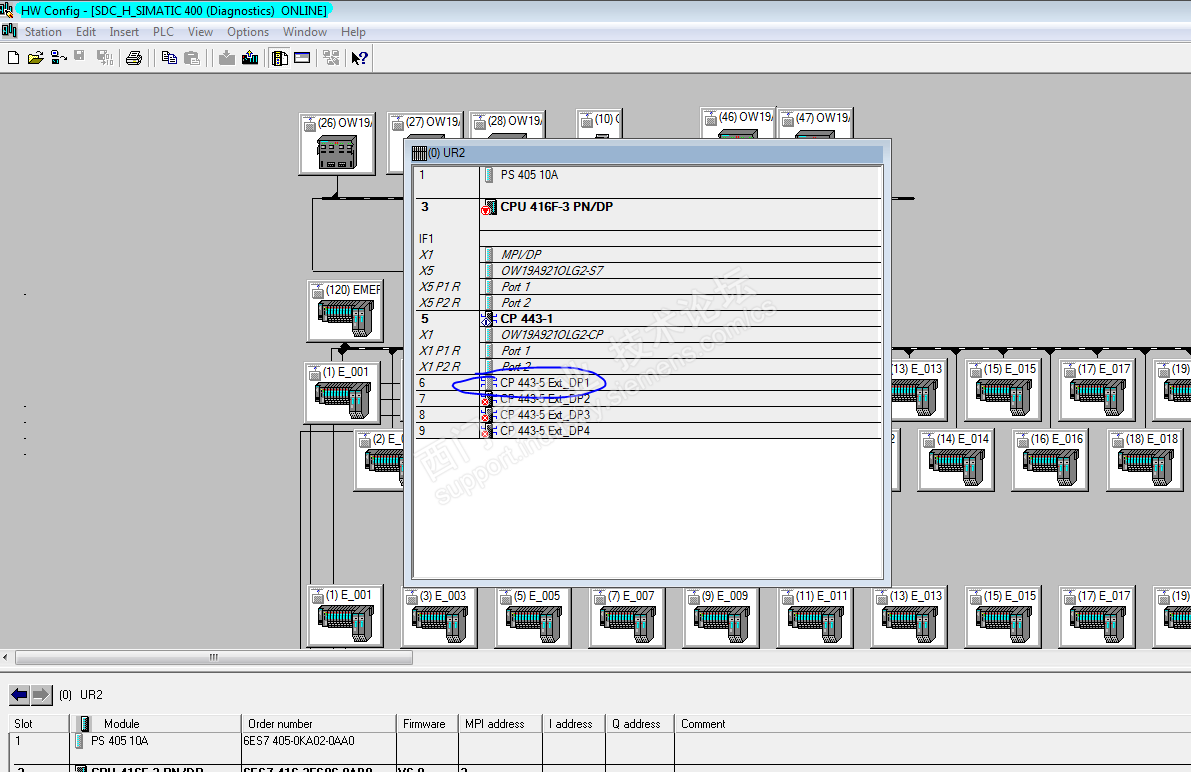Select the (14) E_014 station icon
The image size is (1191, 772).
pos(956,460)
